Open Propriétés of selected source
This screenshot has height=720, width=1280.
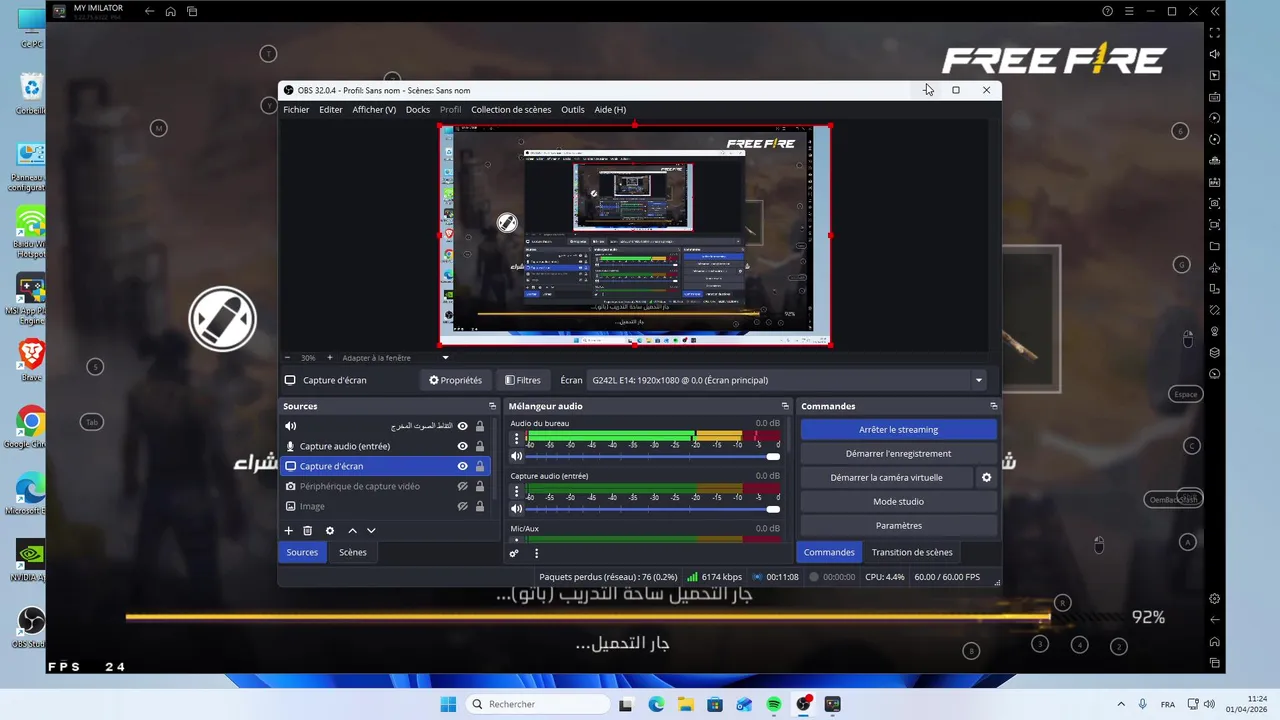pyautogui.click(x=455, y=380)
